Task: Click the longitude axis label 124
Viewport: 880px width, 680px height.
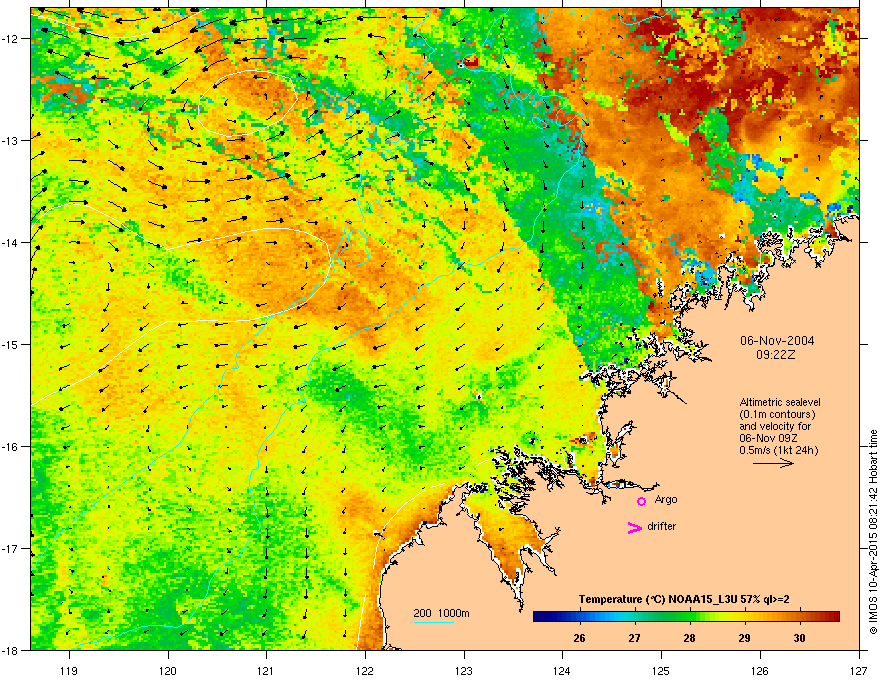Action: coord(562,670)
